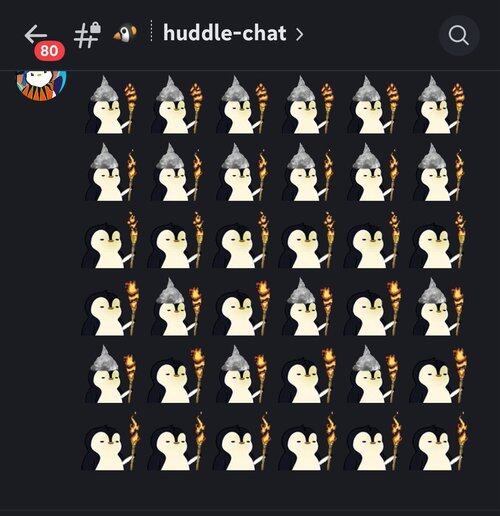Click last tinfoil-hat penguin emoji in top row
Screen dimensions: 500x516
click(x=438, y=105)
